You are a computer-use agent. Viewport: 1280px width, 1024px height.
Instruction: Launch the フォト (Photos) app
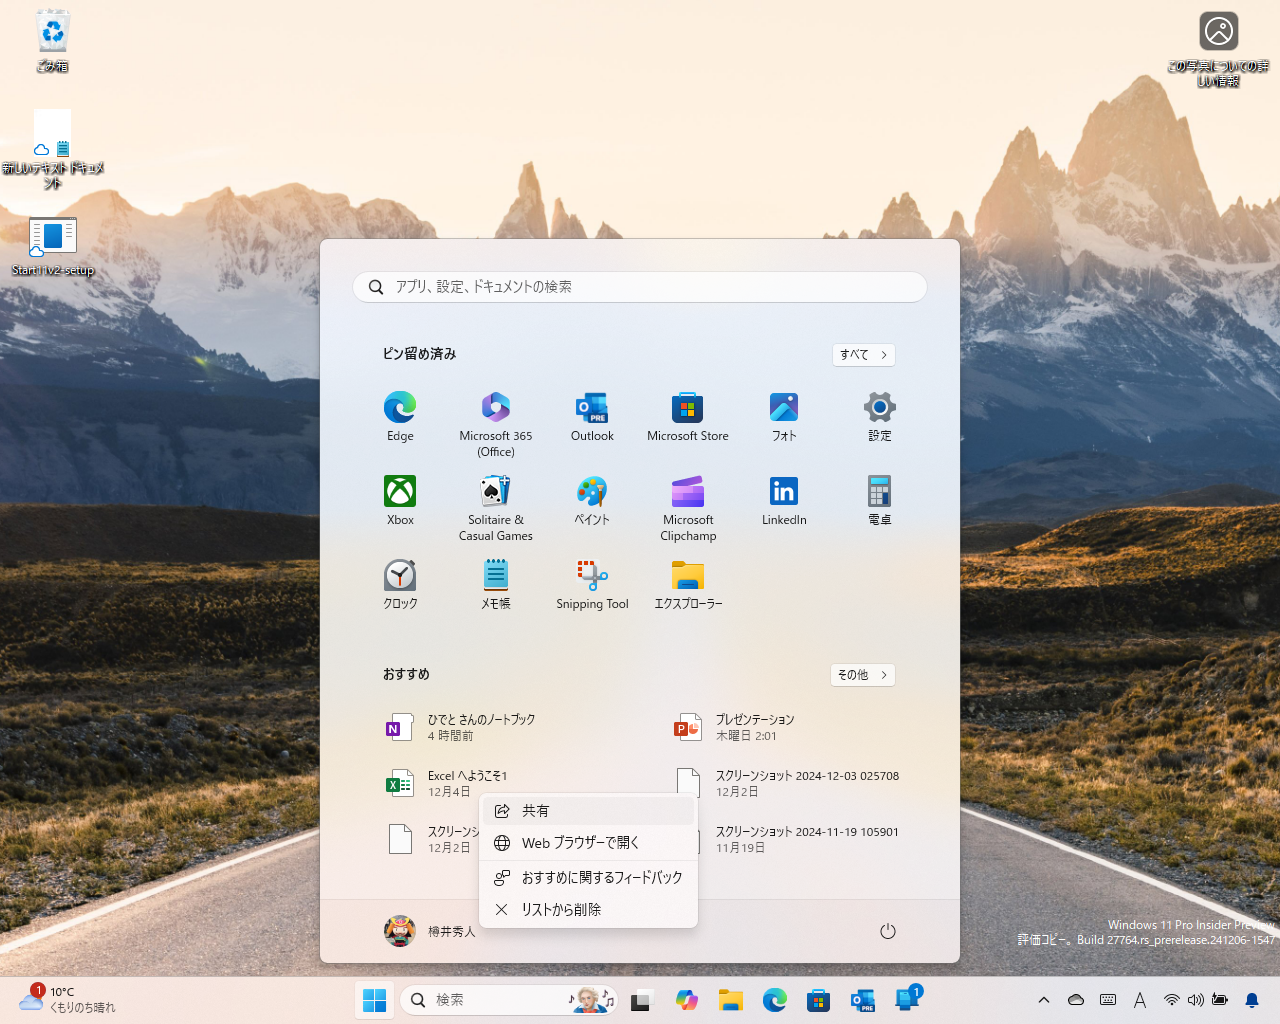coord(784,416)
